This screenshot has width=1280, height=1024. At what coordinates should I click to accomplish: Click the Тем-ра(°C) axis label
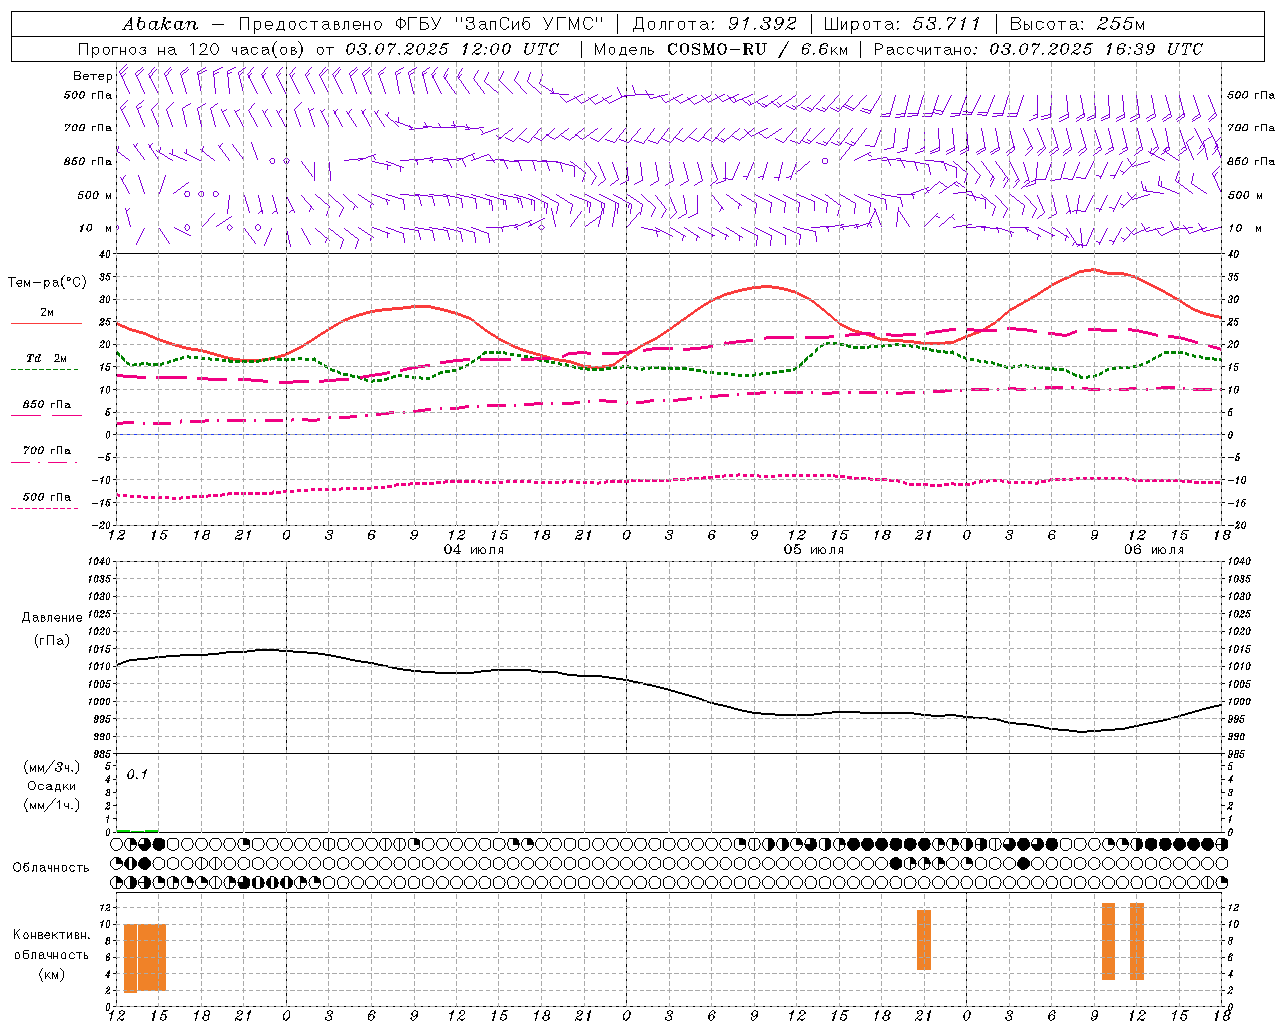(47, 283)
